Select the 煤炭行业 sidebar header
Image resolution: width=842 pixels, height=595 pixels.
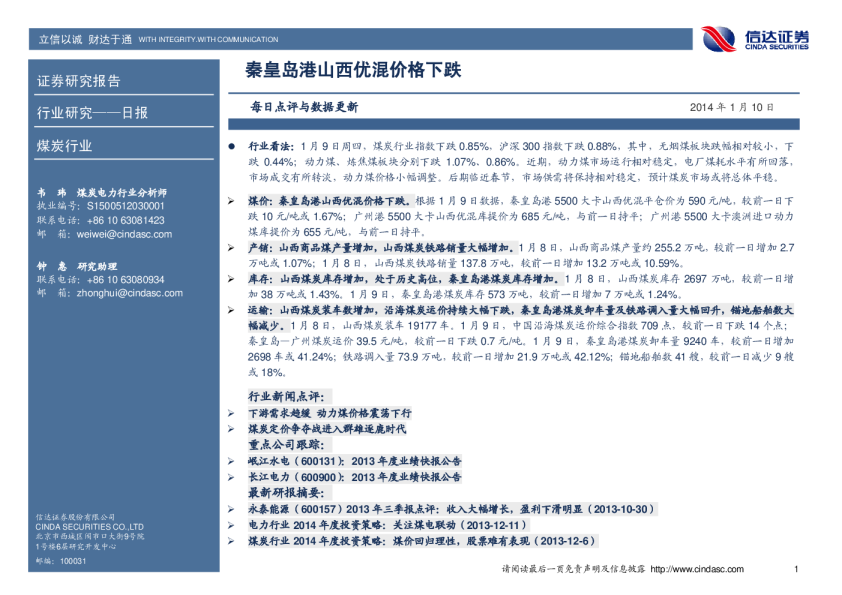pos(65,146)
